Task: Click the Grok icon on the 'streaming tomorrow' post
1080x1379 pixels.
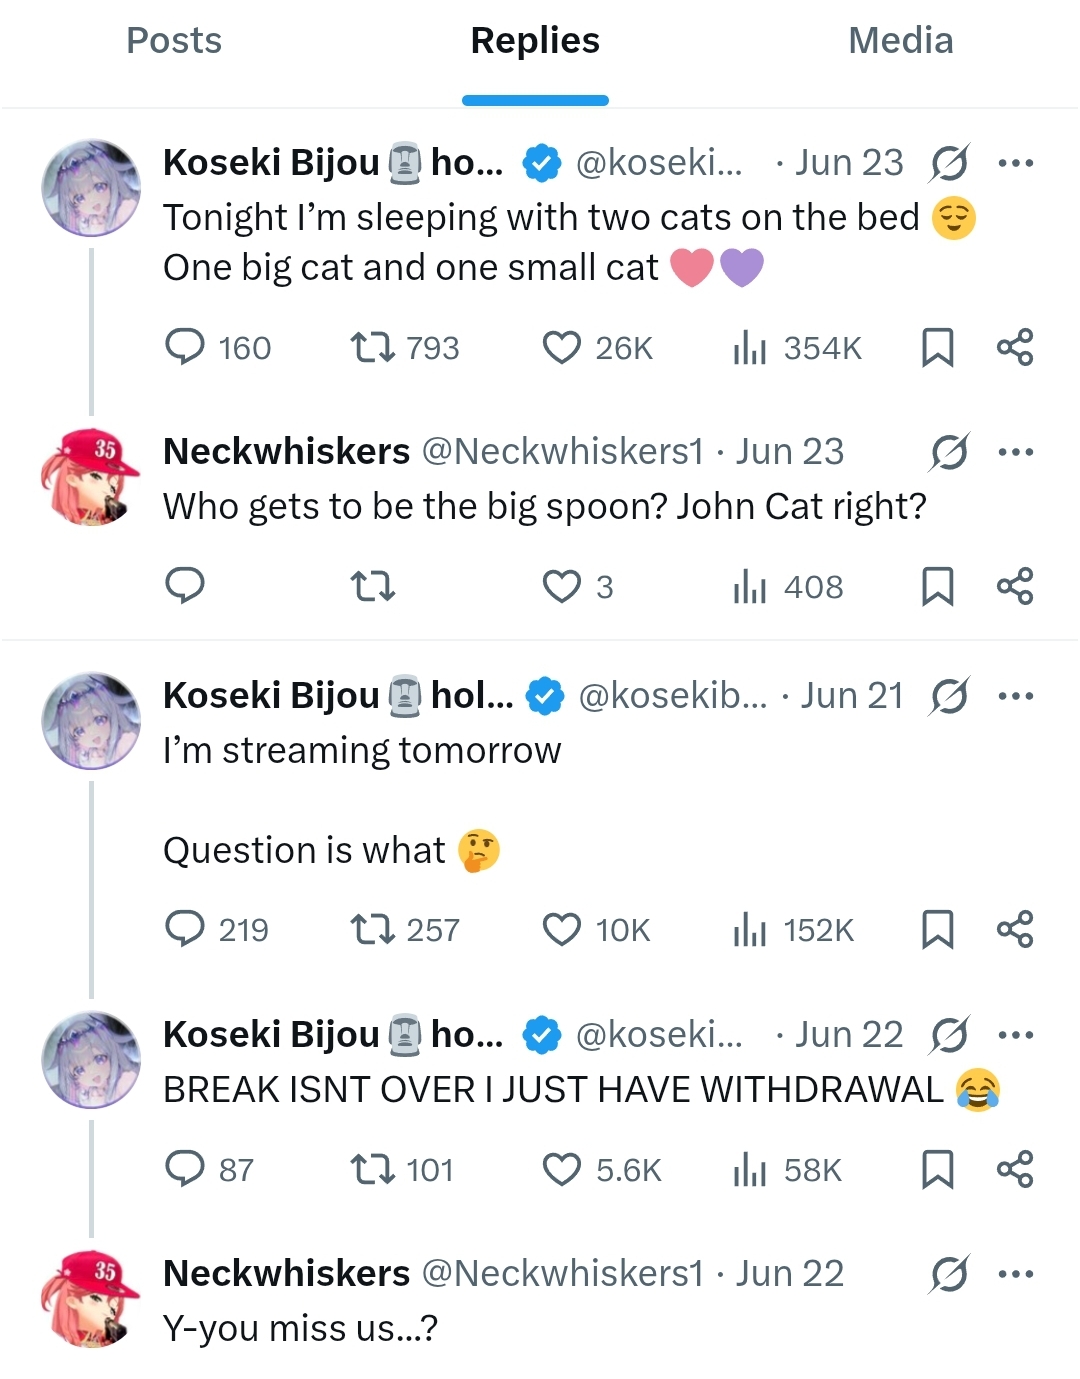Action: [948, 696]
